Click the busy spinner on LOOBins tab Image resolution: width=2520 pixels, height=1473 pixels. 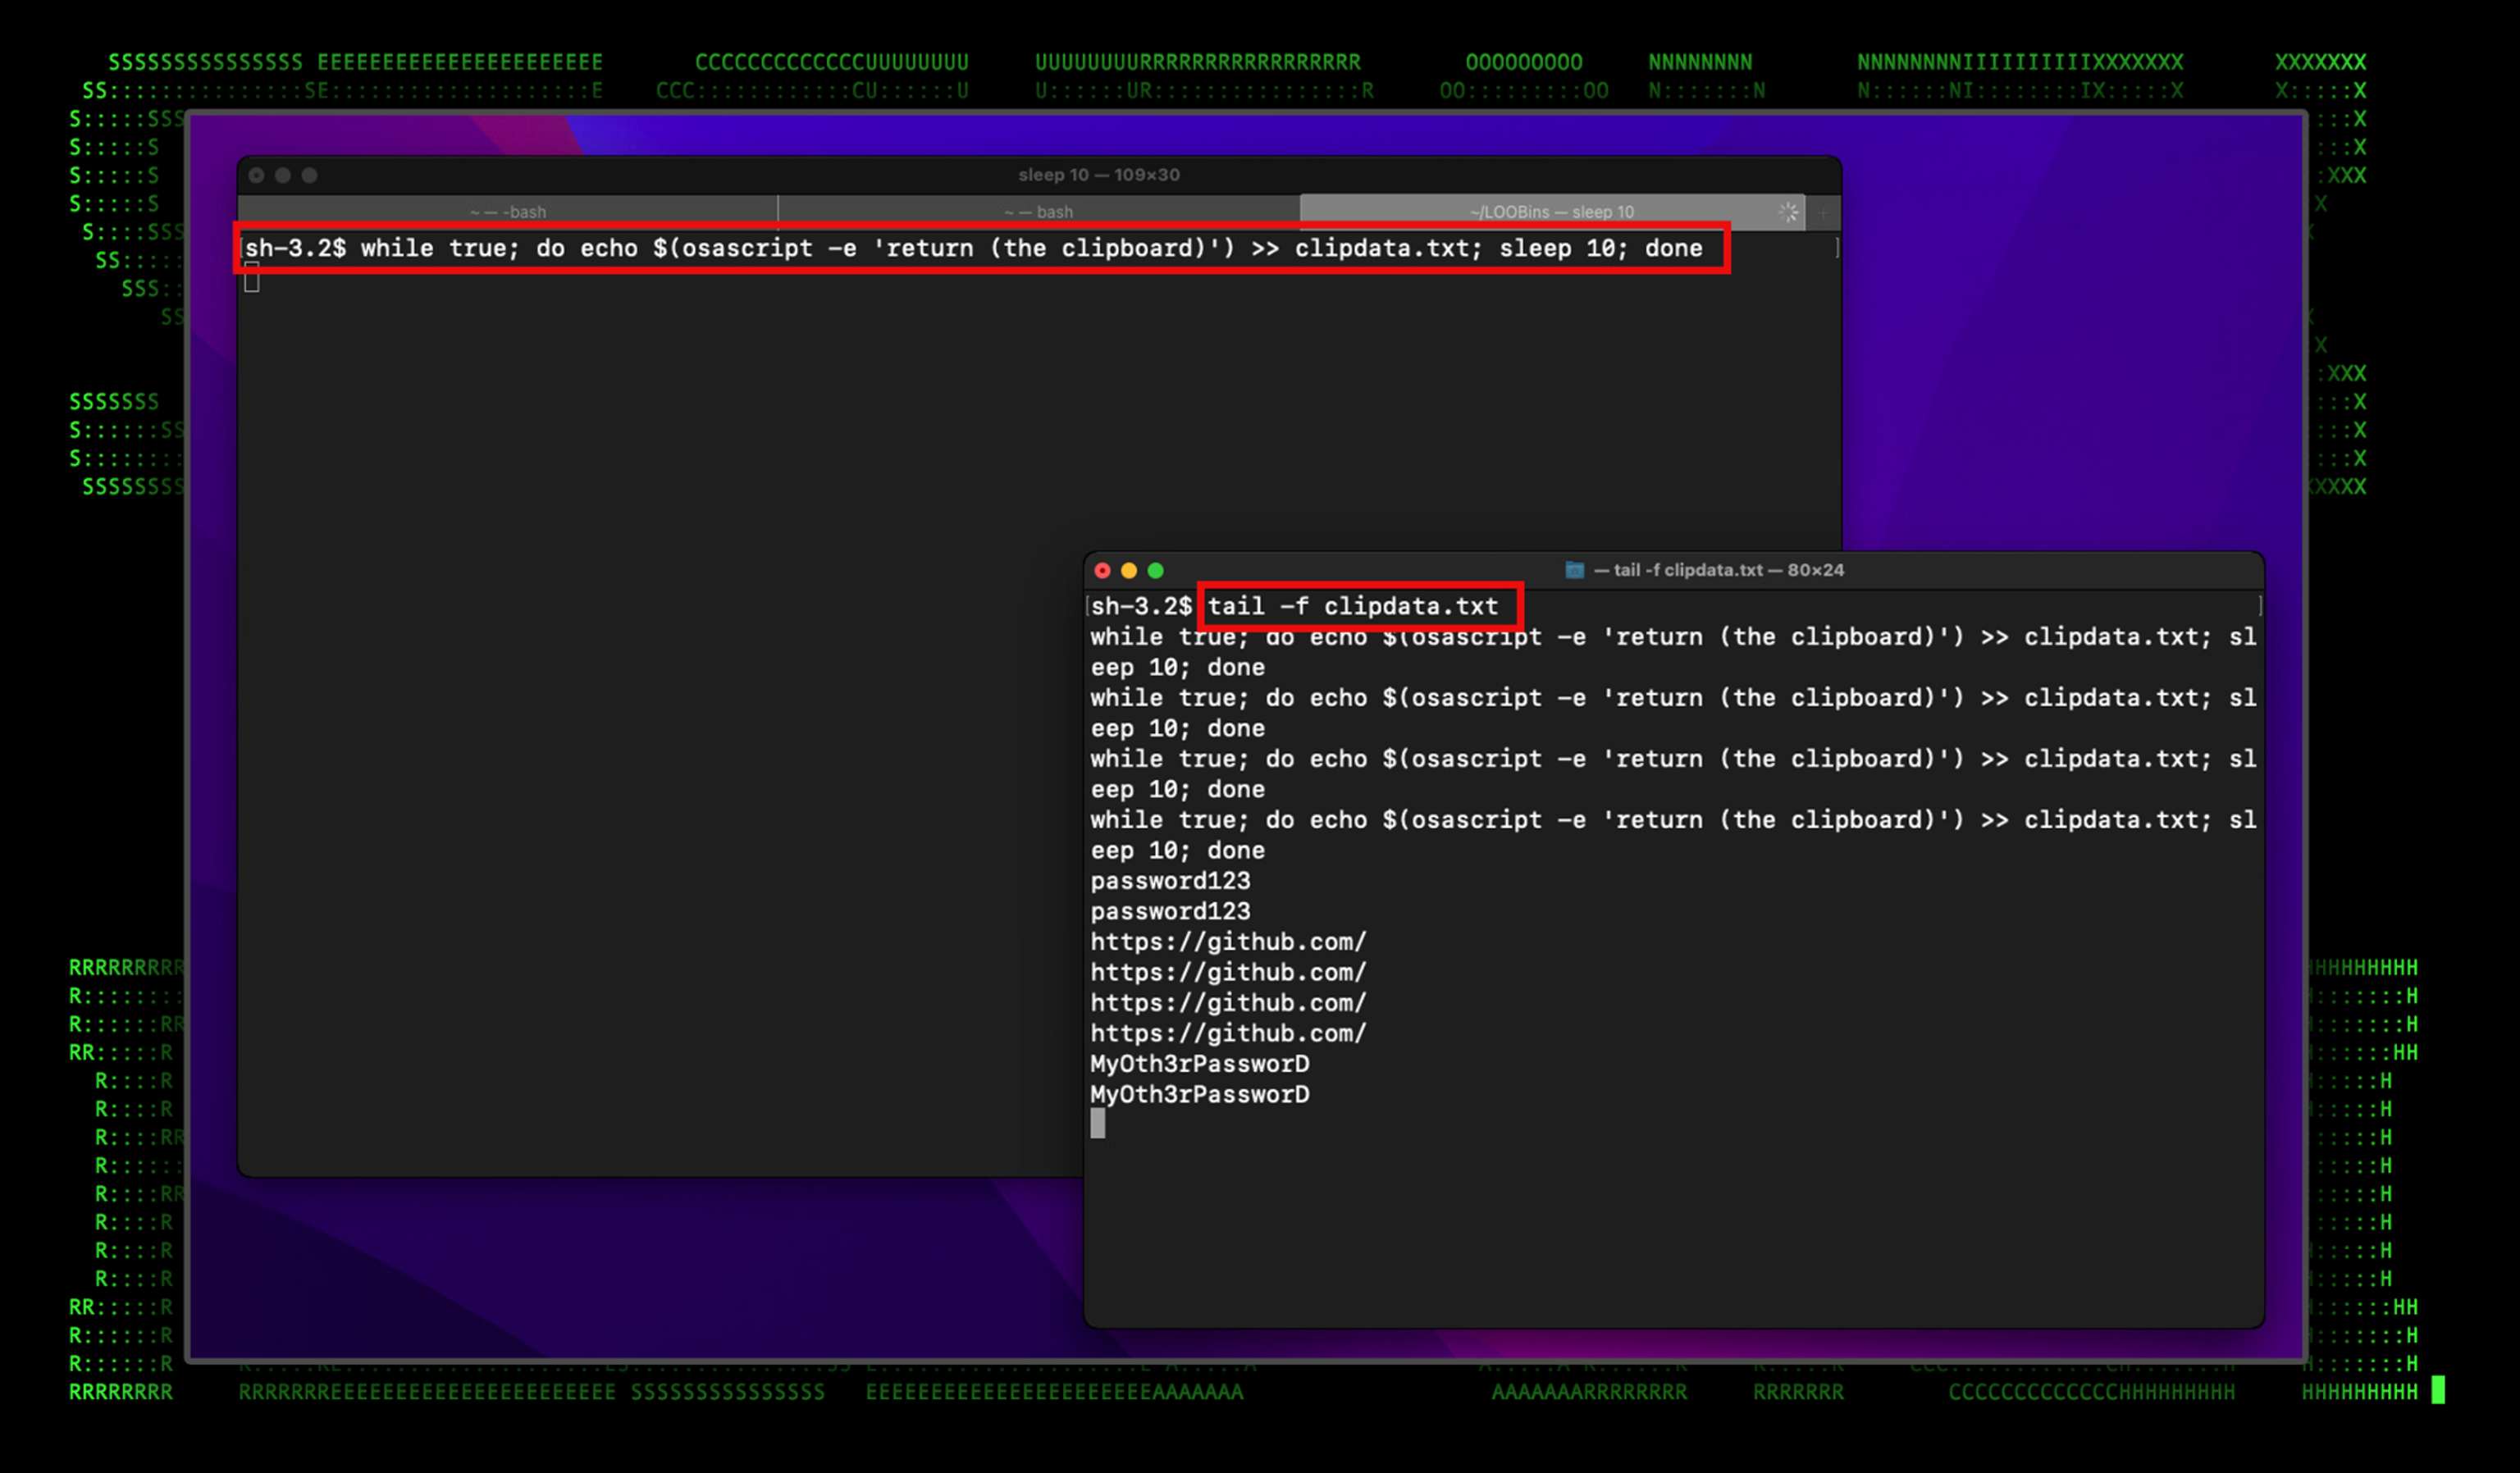[1788, 212]
